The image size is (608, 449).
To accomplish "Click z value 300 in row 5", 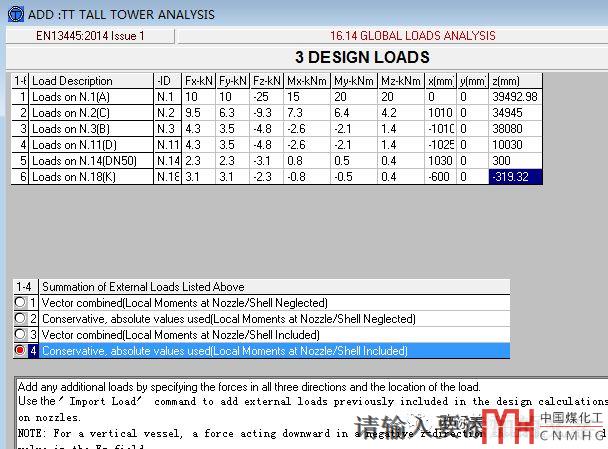I will point(515,161).
